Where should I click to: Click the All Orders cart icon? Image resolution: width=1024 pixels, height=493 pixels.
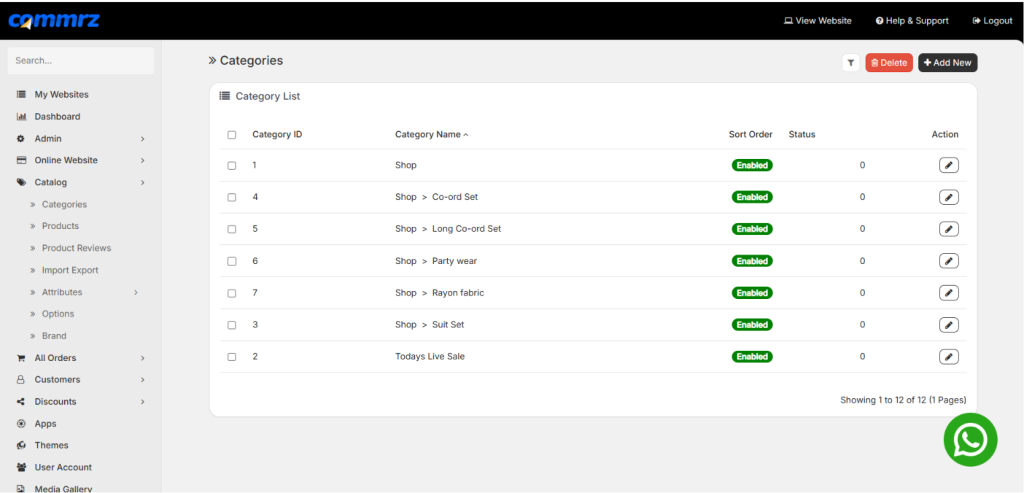(x=21, y=358)
